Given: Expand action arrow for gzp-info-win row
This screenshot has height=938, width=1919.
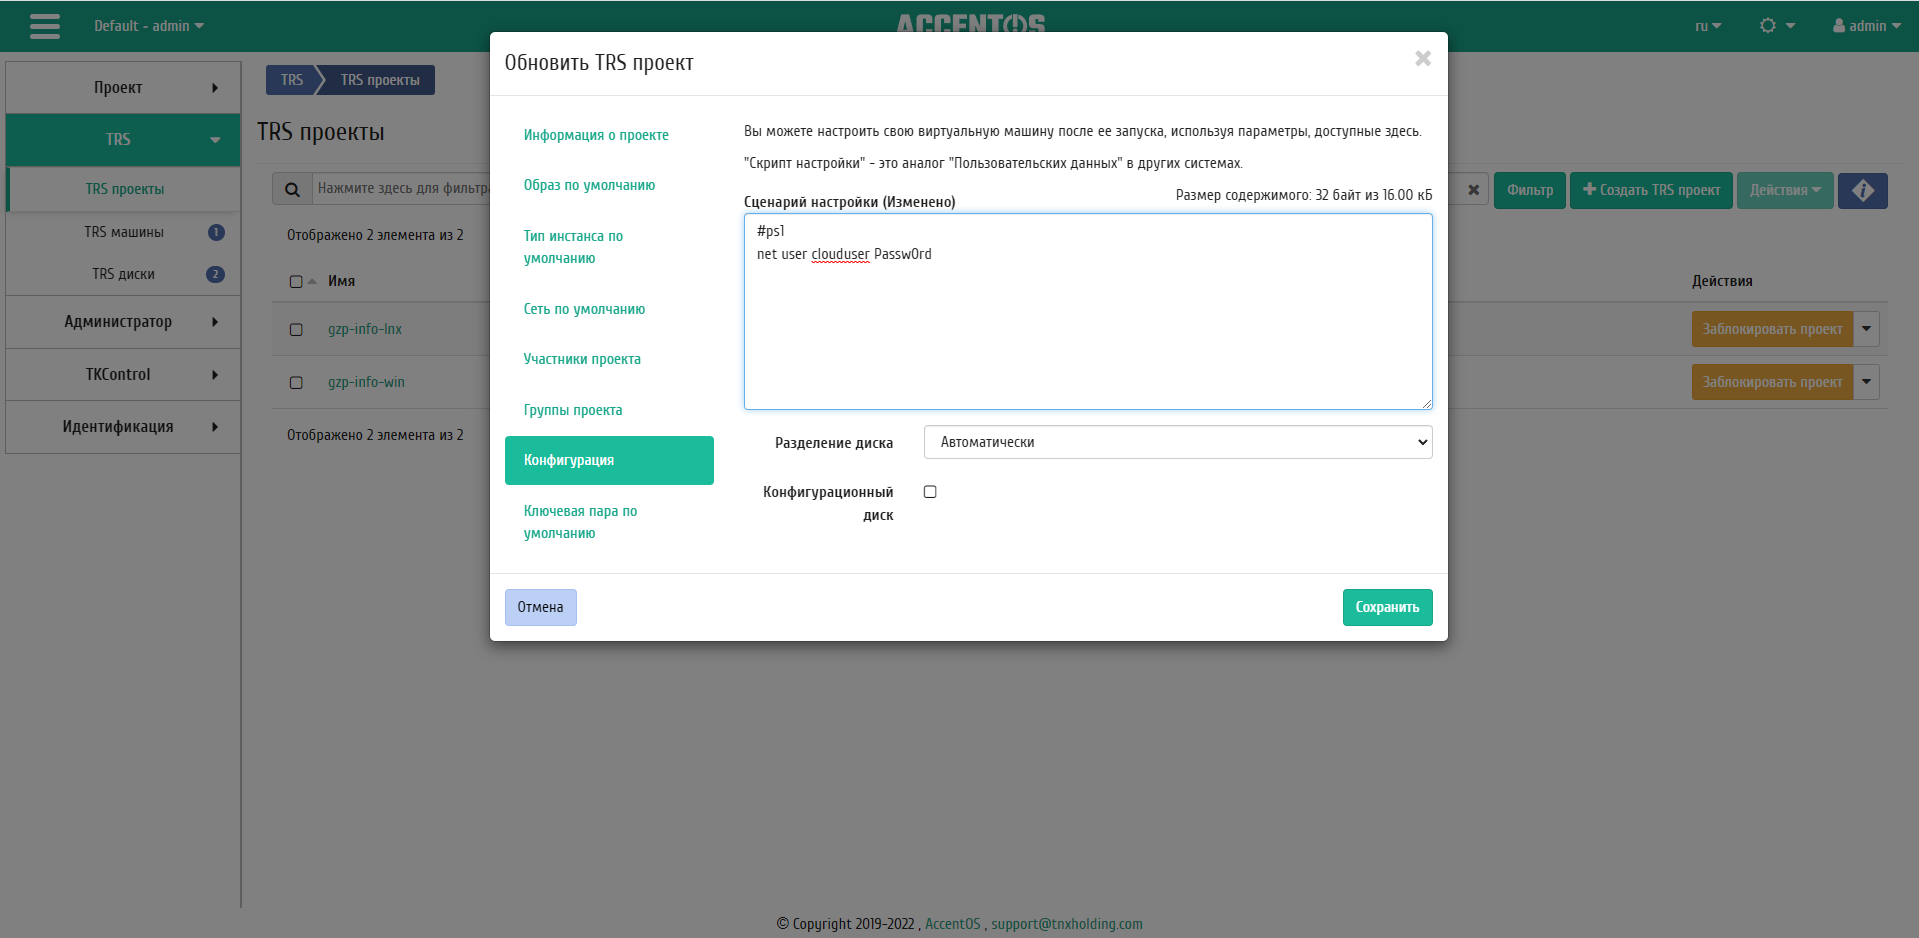Looking at the screenshot, I should point(1866,382).
